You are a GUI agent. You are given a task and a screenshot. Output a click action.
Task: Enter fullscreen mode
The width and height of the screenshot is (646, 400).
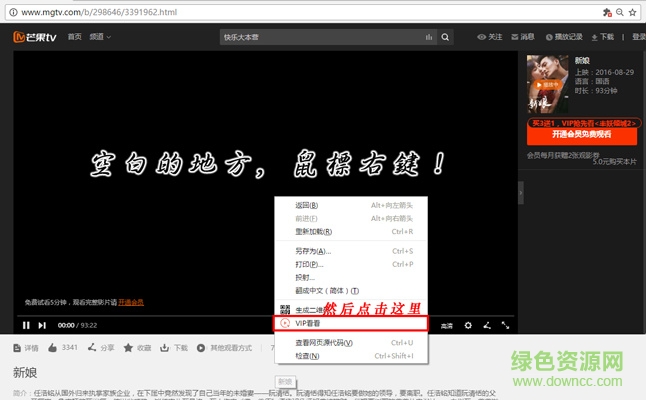tap(506, 325)
